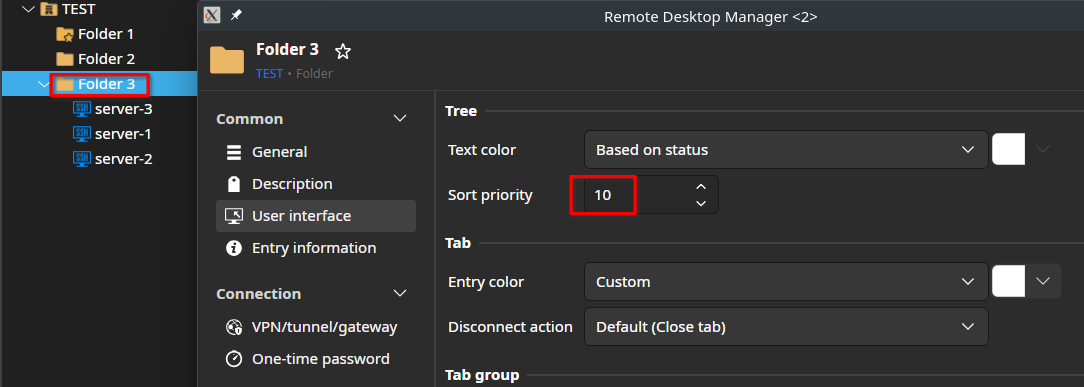This screenshot has height=387, width=1084.
Task: Open the Disconnect action dropdown
Action: (786, 326)
